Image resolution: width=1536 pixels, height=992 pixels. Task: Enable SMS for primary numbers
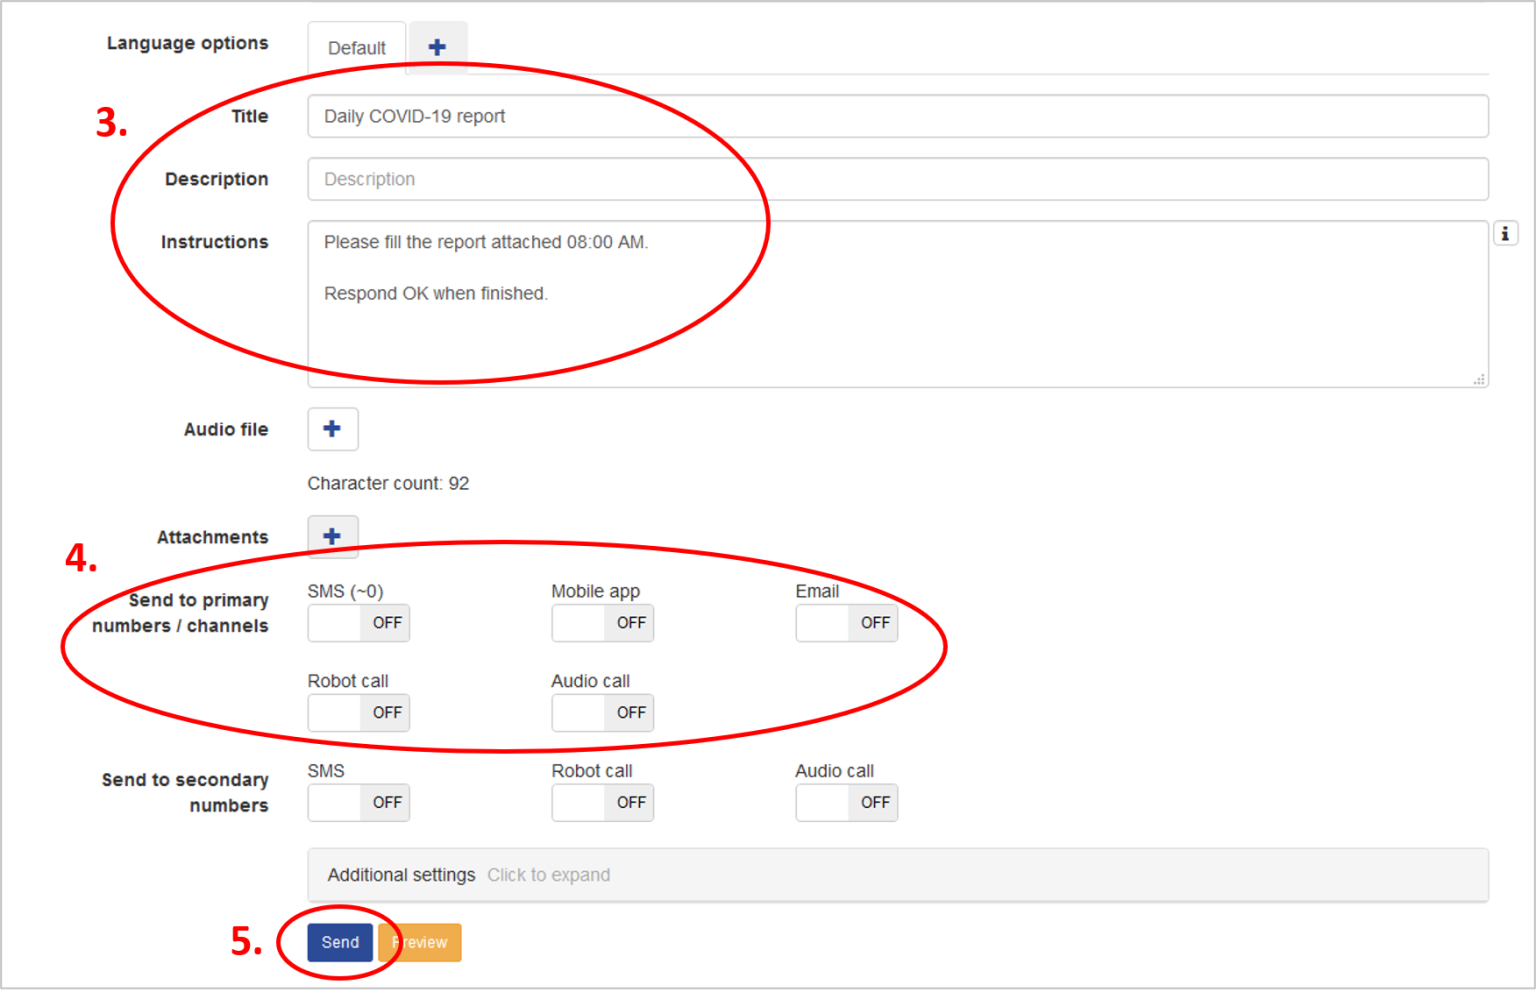click(358, 623)
